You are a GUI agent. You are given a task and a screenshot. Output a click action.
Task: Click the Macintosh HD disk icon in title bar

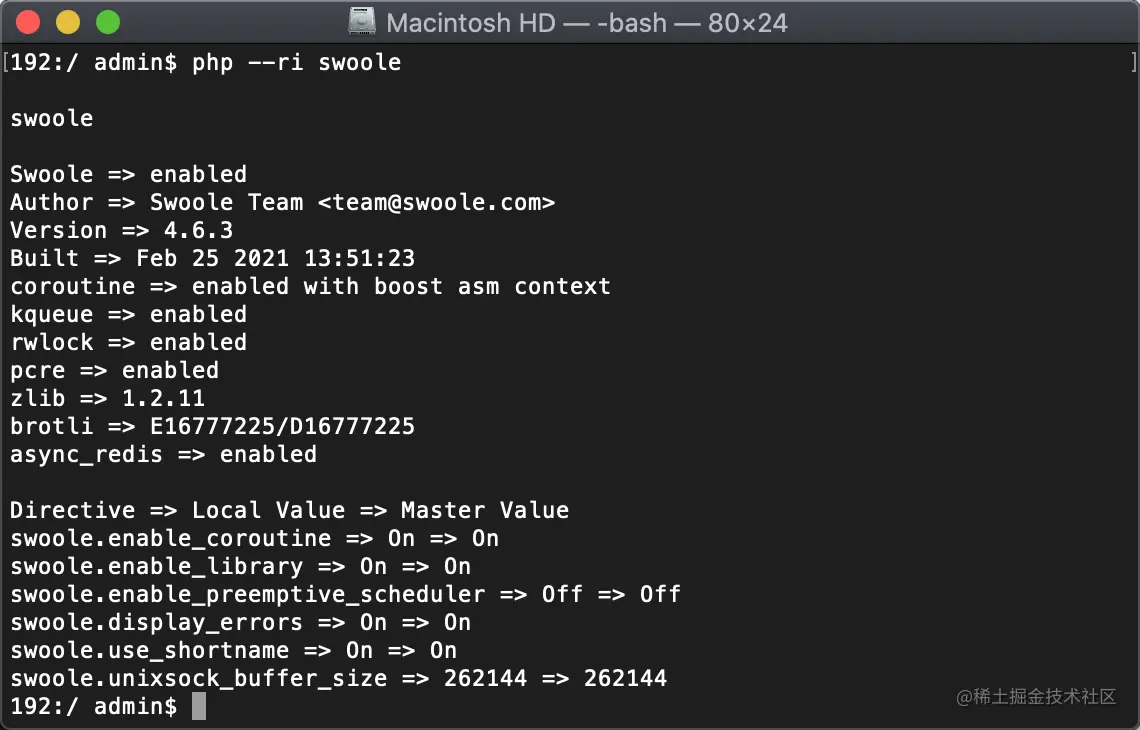(362, 22)
